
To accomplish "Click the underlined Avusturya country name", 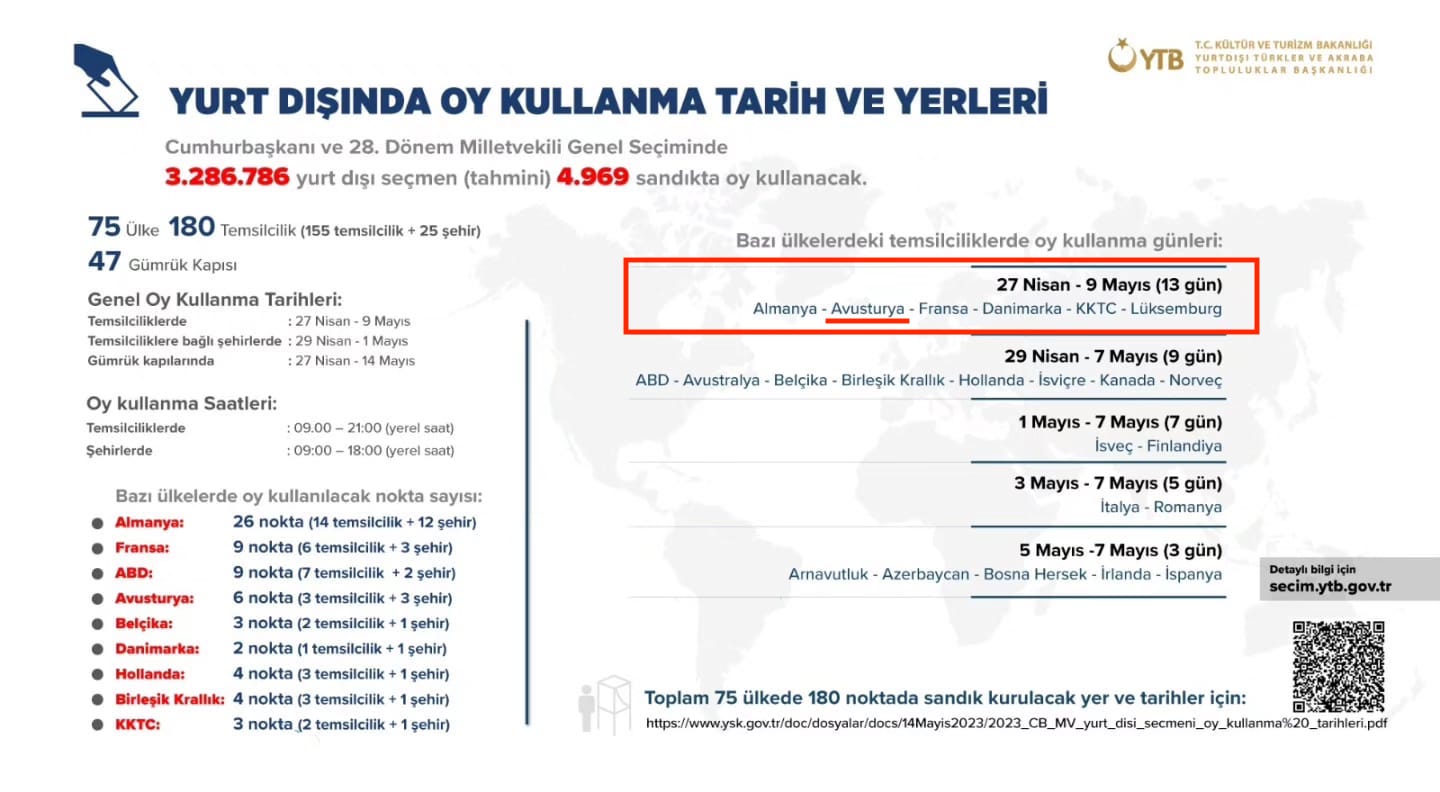I will (x=867, y=309).
